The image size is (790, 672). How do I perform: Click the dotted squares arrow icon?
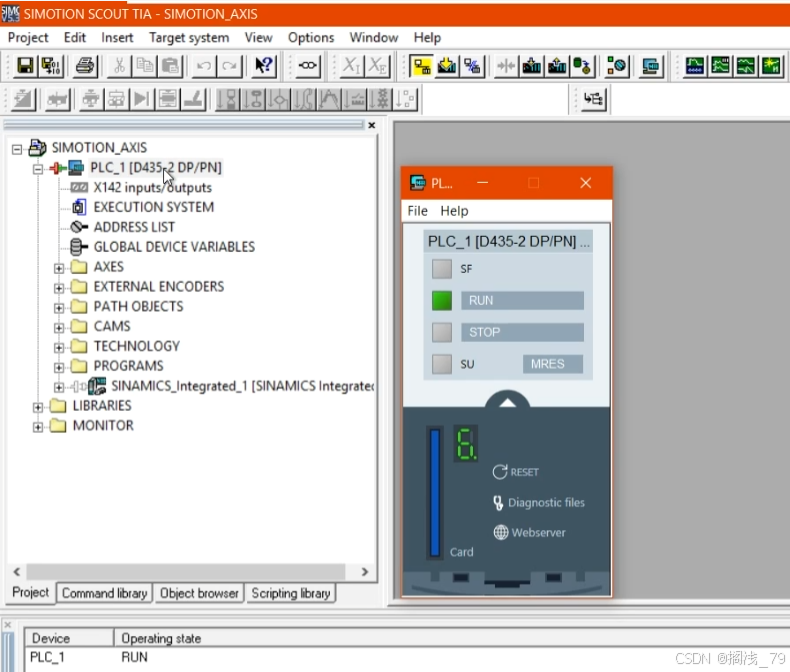tap(406, 99)
